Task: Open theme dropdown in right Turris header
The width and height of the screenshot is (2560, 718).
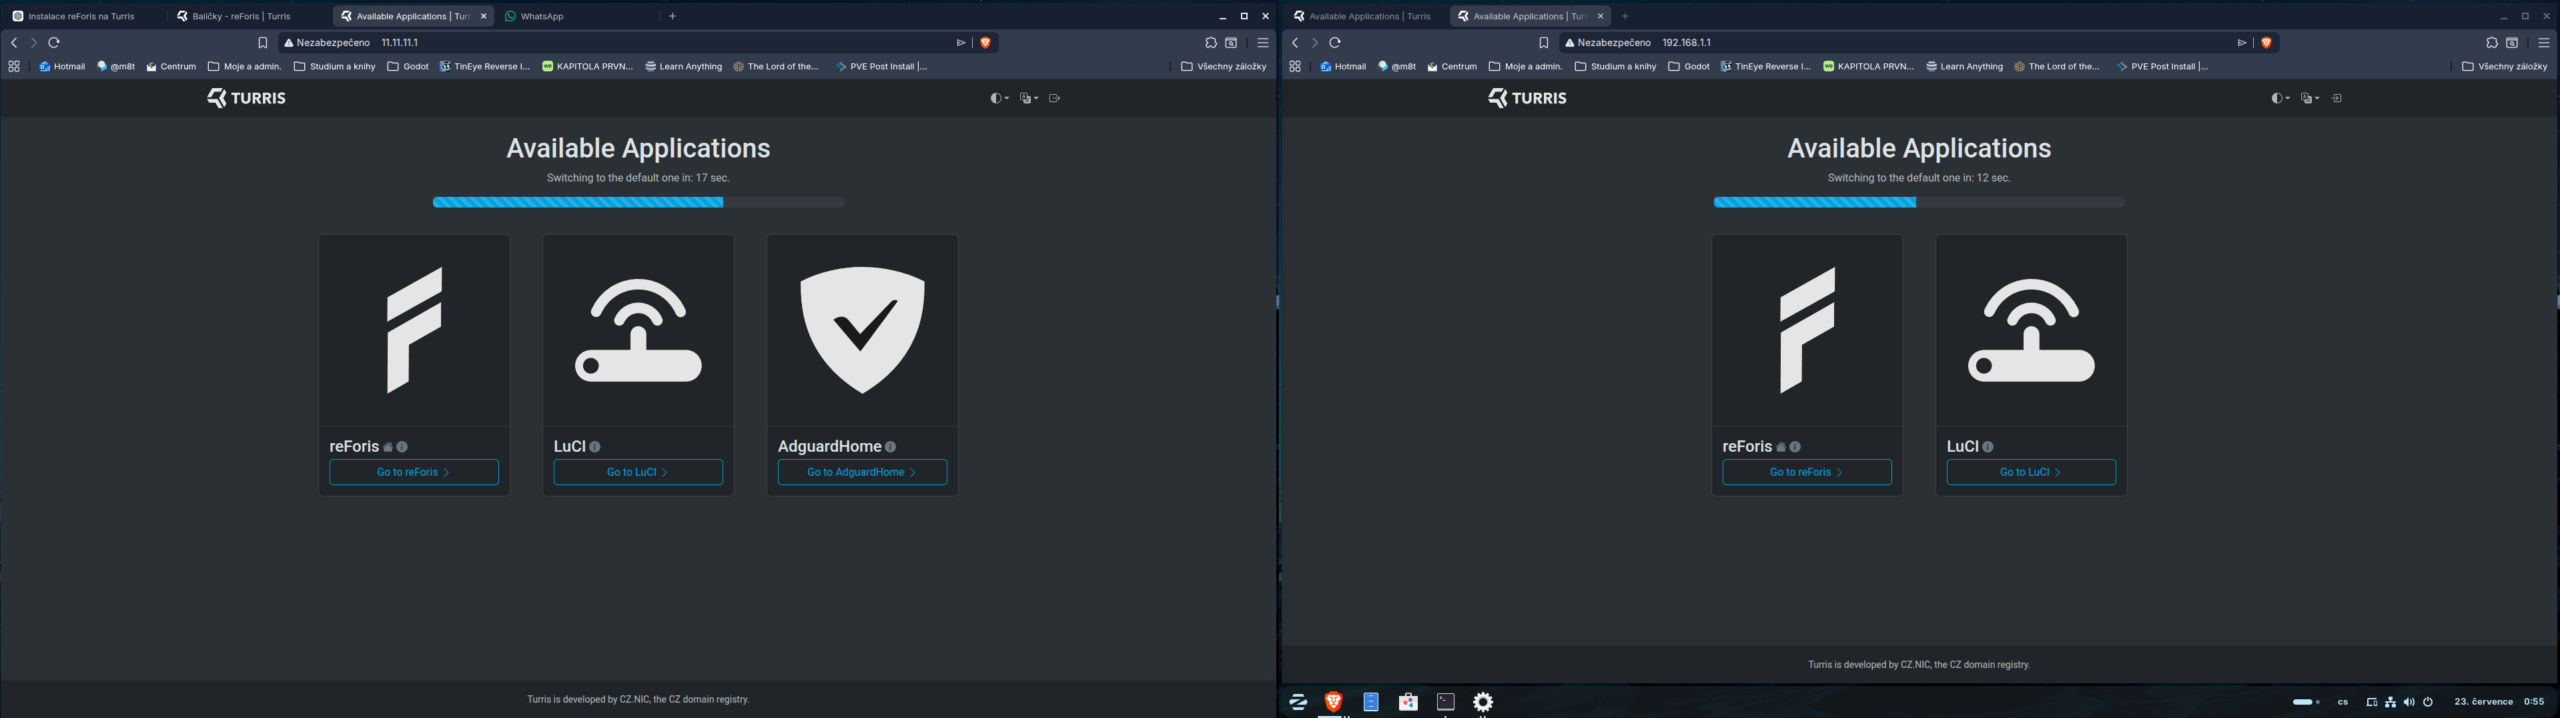Action: (2279, 98)
